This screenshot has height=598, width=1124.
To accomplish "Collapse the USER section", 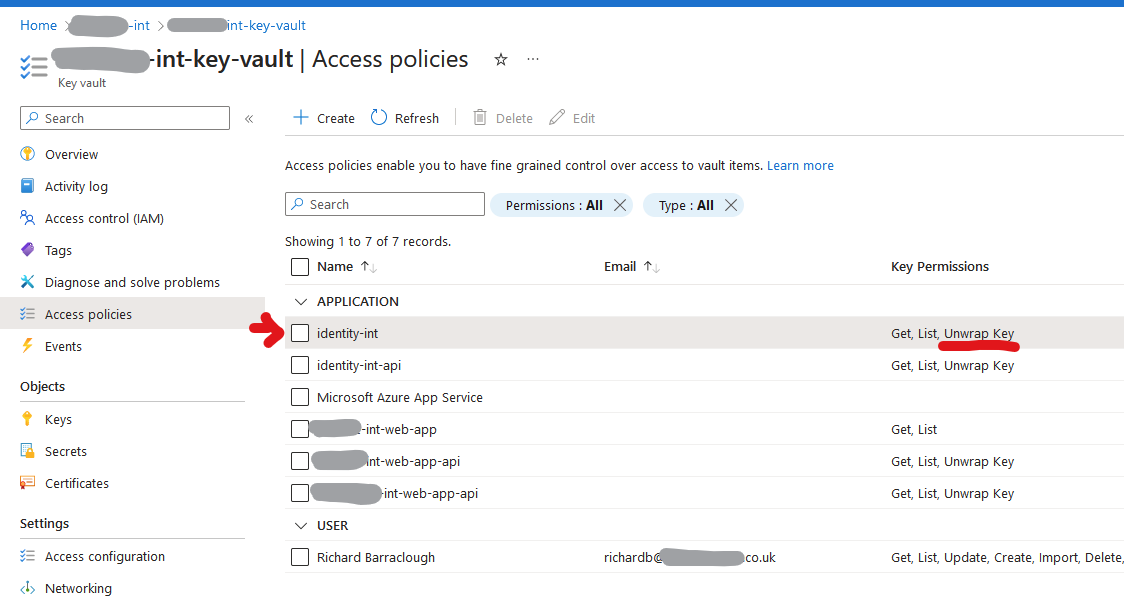I will 301,525.
